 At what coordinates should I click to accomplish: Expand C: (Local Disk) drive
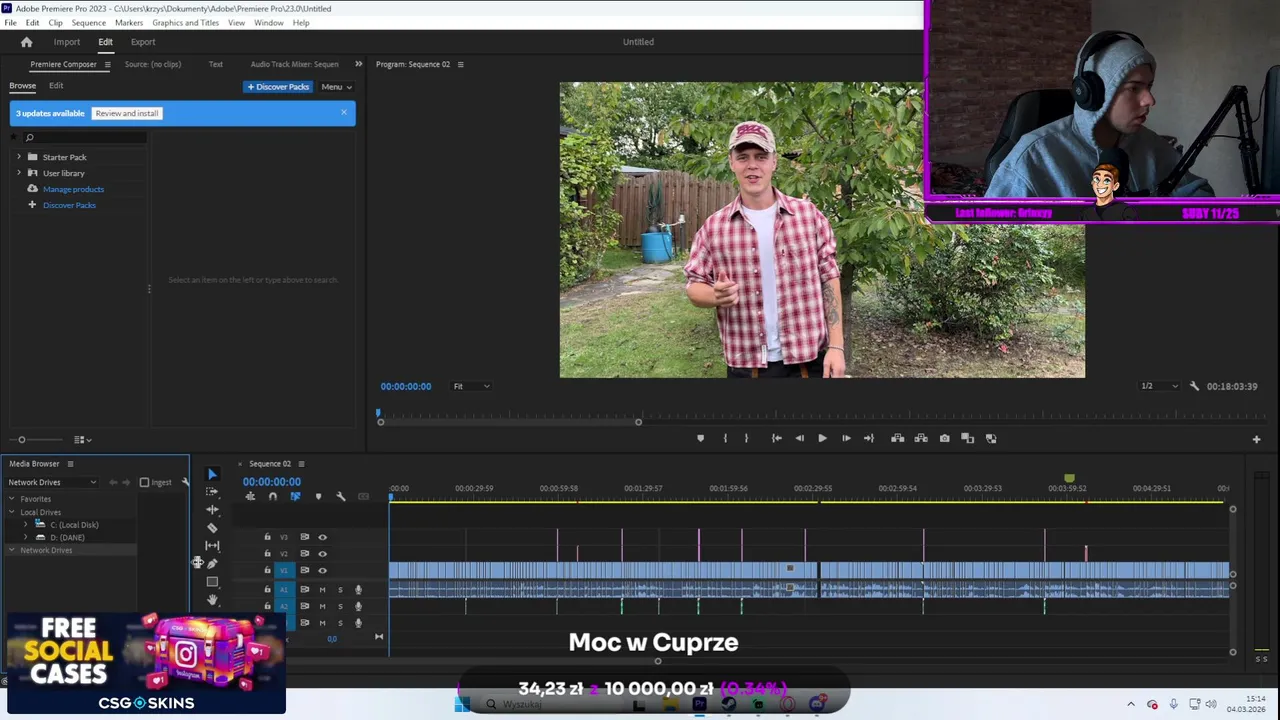point(26,525)
